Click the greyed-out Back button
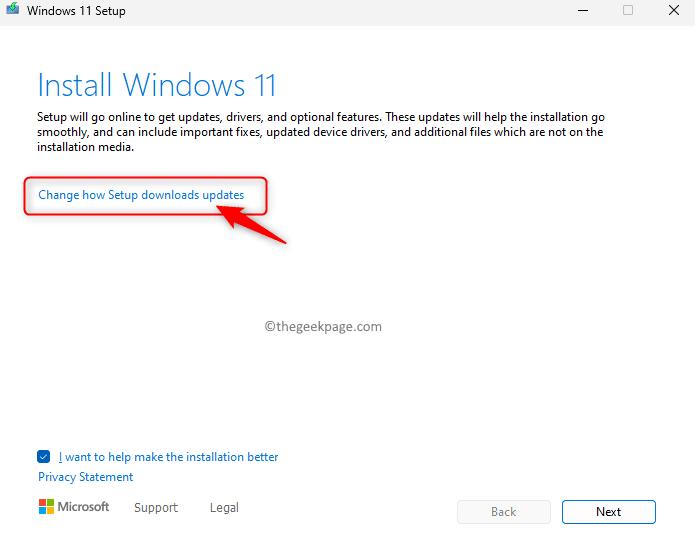This screenshot has width=695, height=545. (504, 512)
